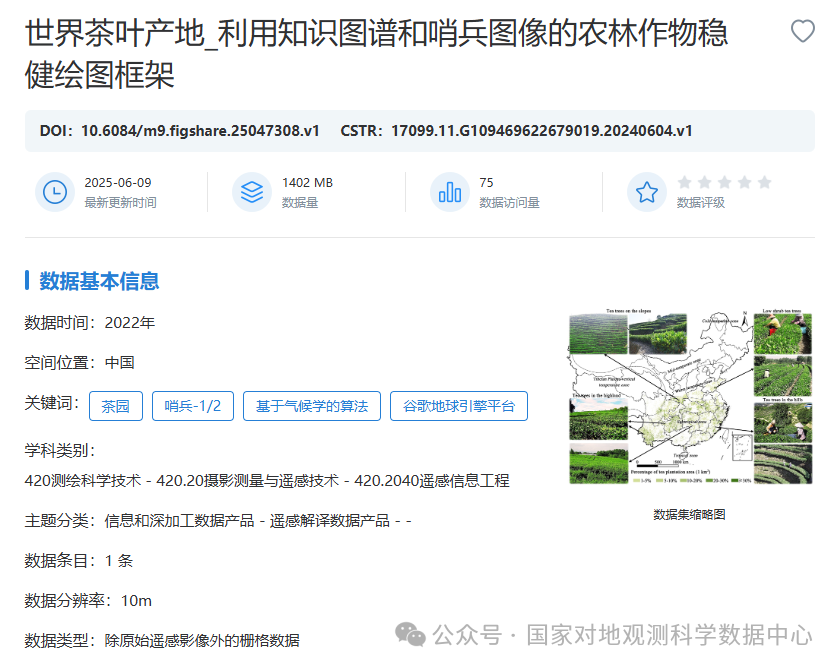
Task: Select the 茶园 keyword tag
Action: [116, 406]
